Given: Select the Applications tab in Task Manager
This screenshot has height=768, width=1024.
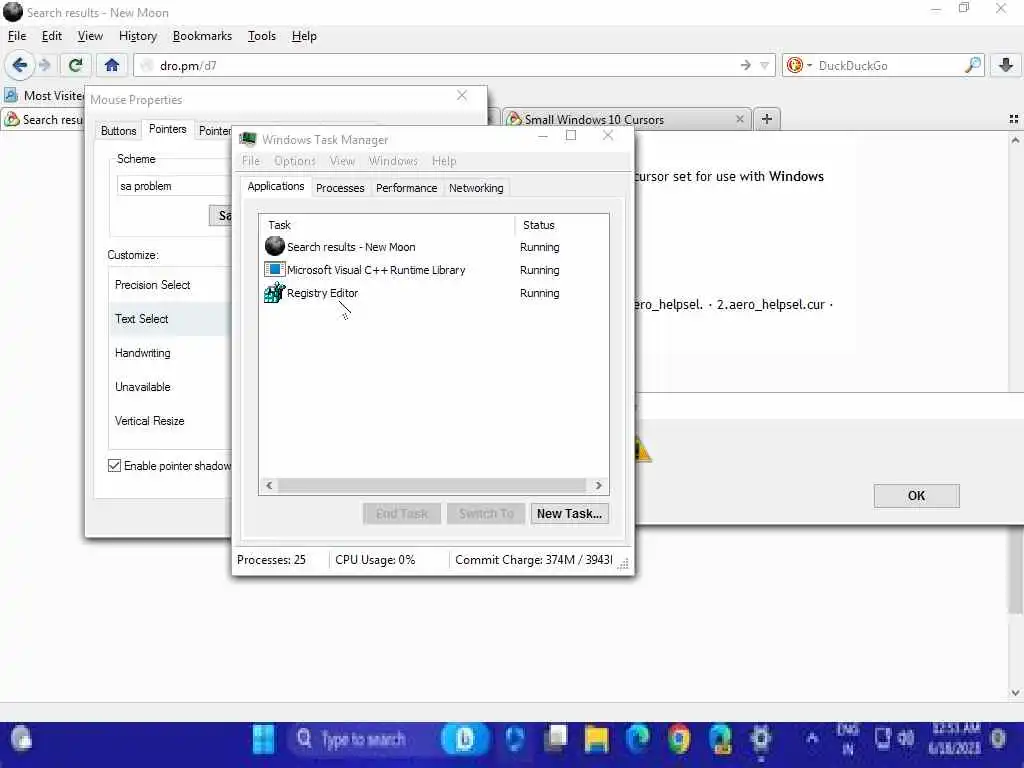Looking at the screenshot, I should click(x=276, y=186).
